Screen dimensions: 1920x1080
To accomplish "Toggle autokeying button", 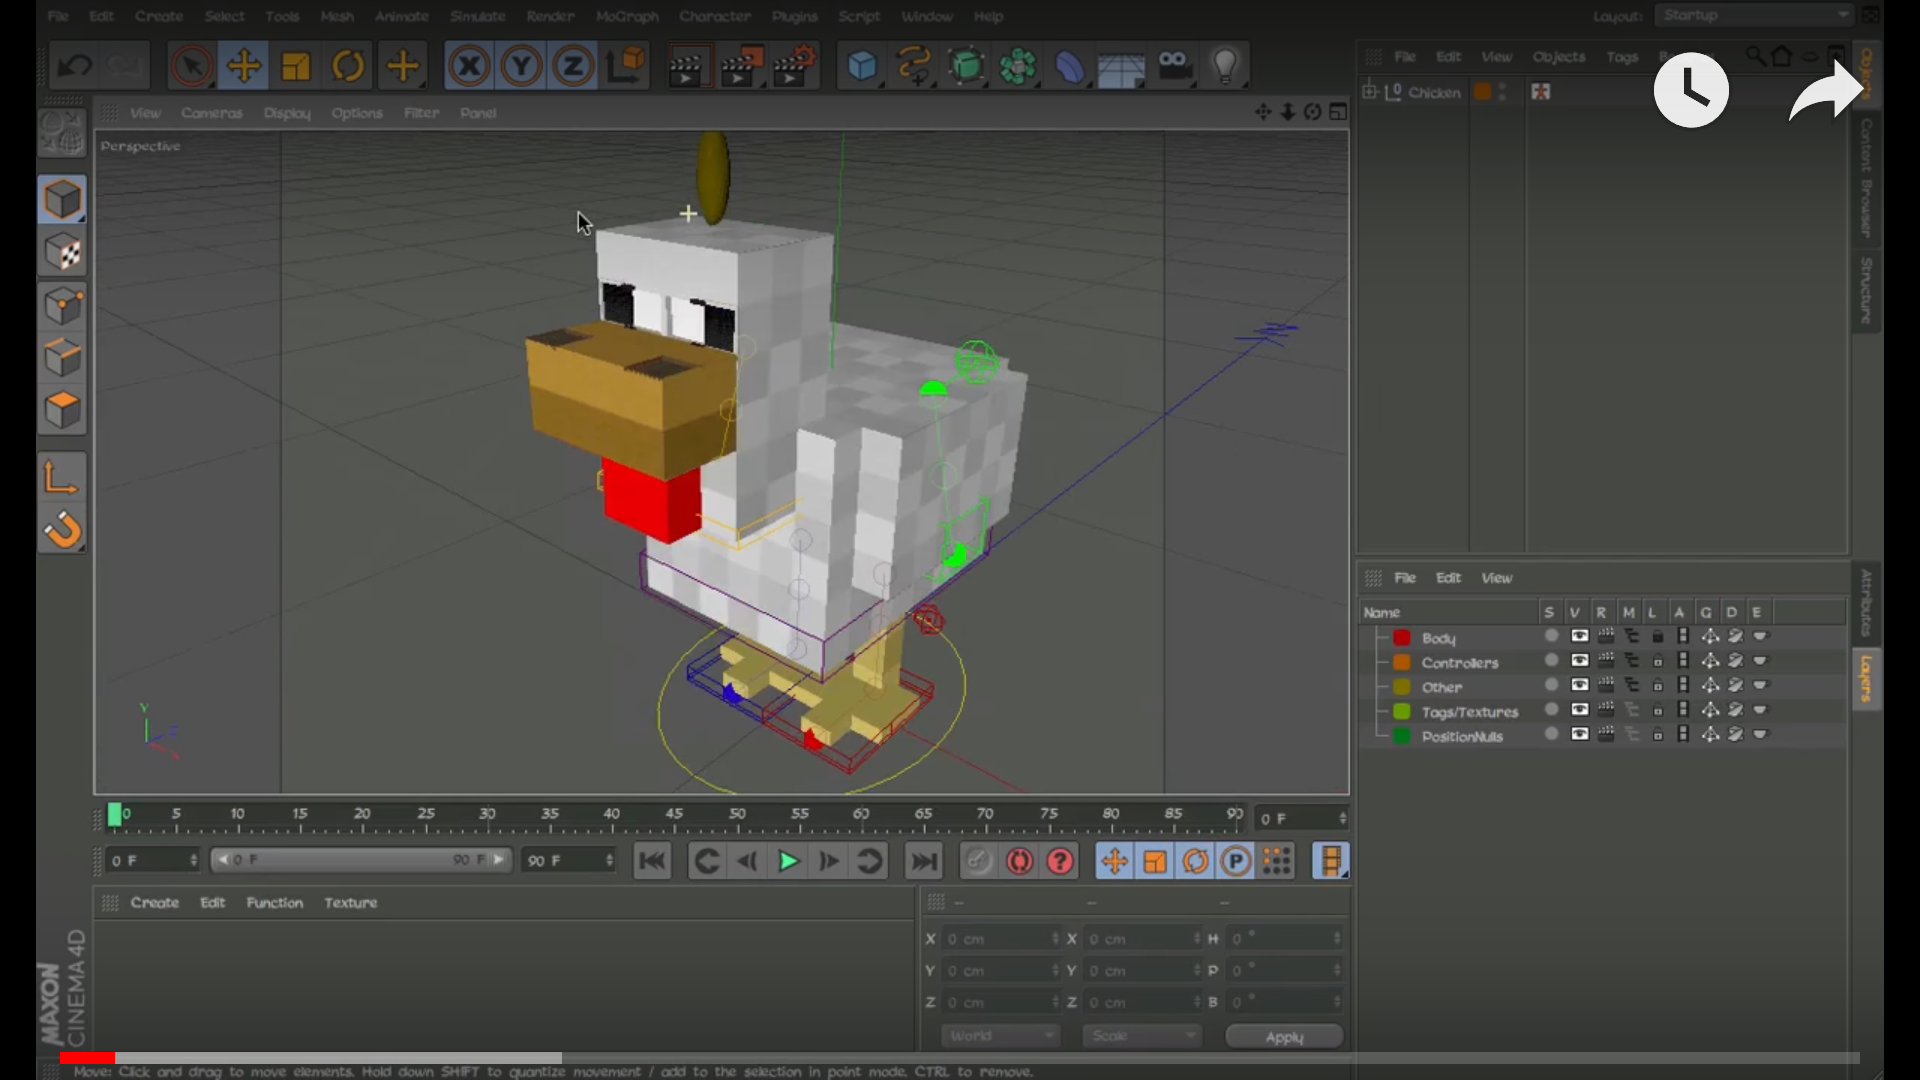I will pos(1019,861).
